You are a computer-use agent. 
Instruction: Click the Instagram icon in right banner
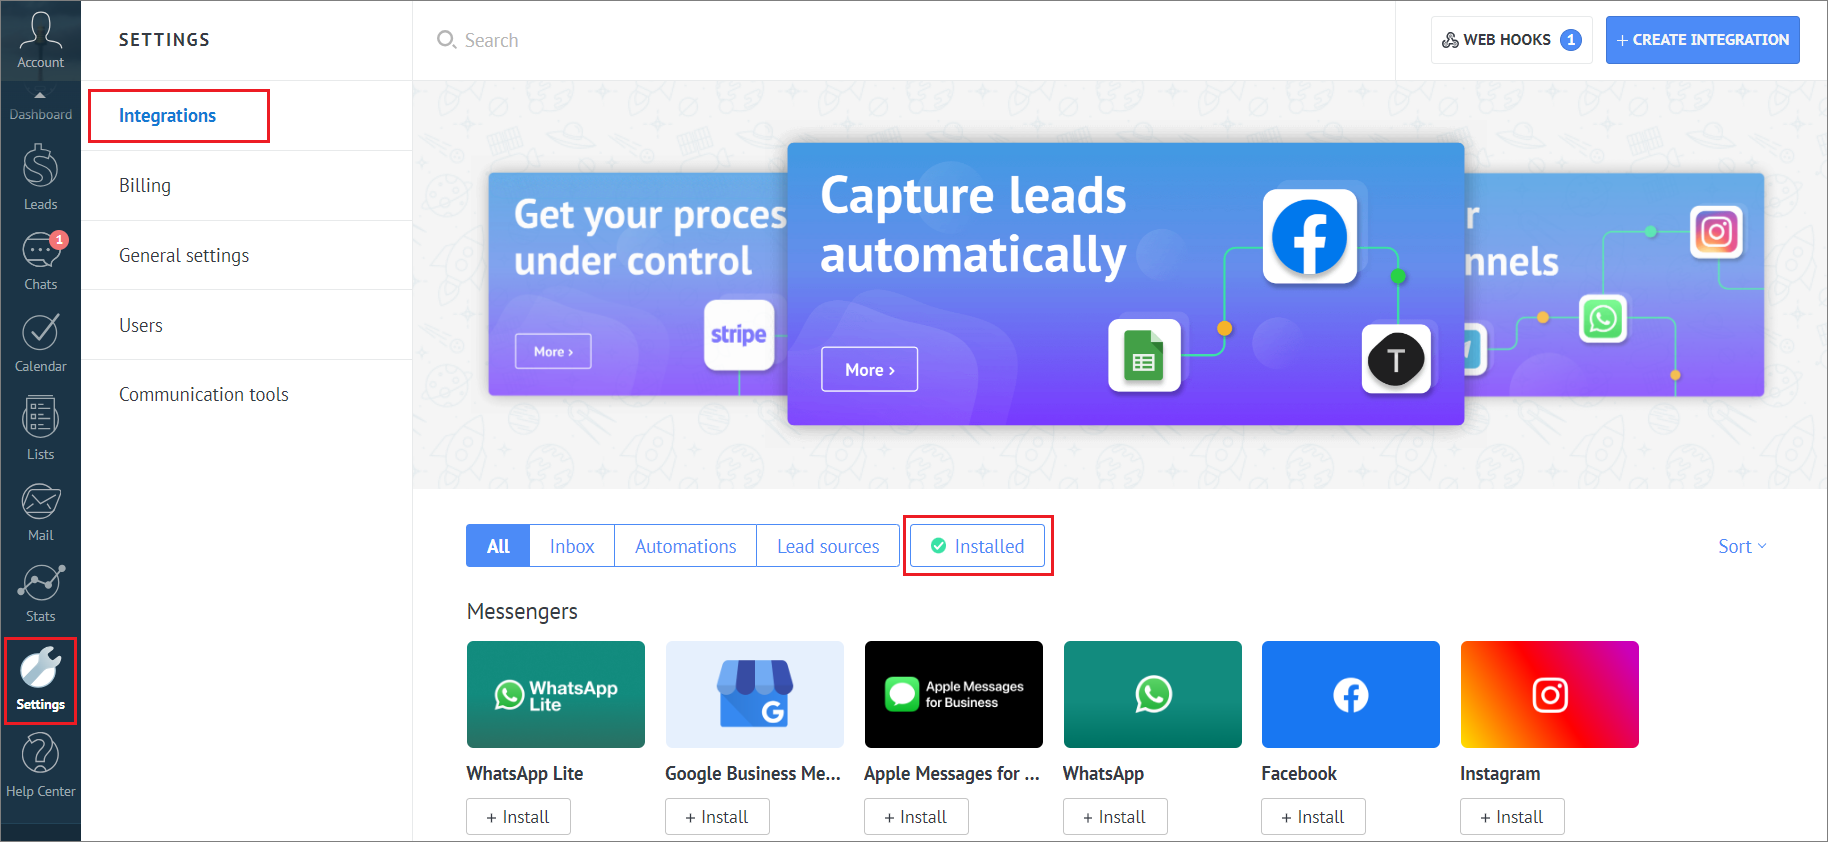1716,232
